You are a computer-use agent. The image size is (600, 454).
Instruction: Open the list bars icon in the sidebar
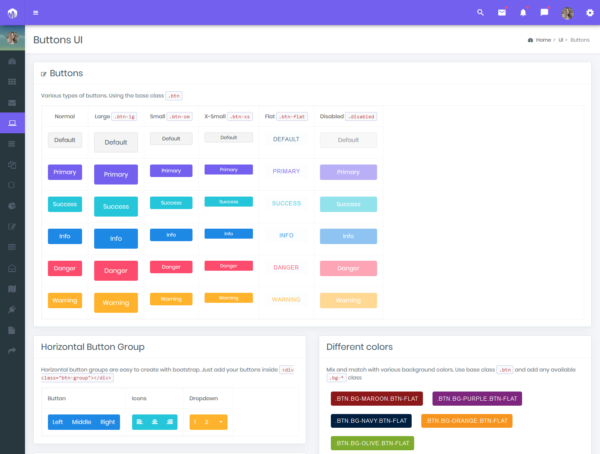tap(12, 144)
